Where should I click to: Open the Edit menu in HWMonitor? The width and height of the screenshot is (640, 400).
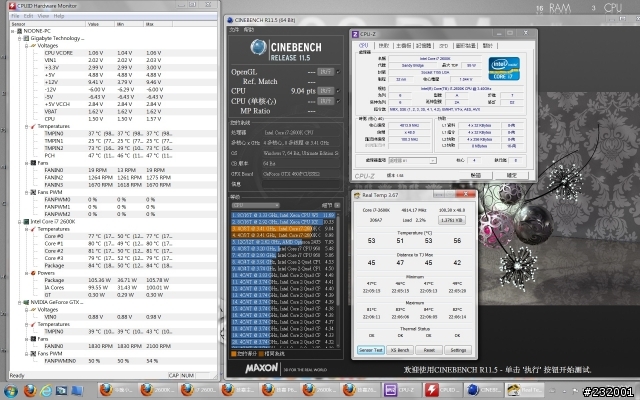(x=29, y=16)
